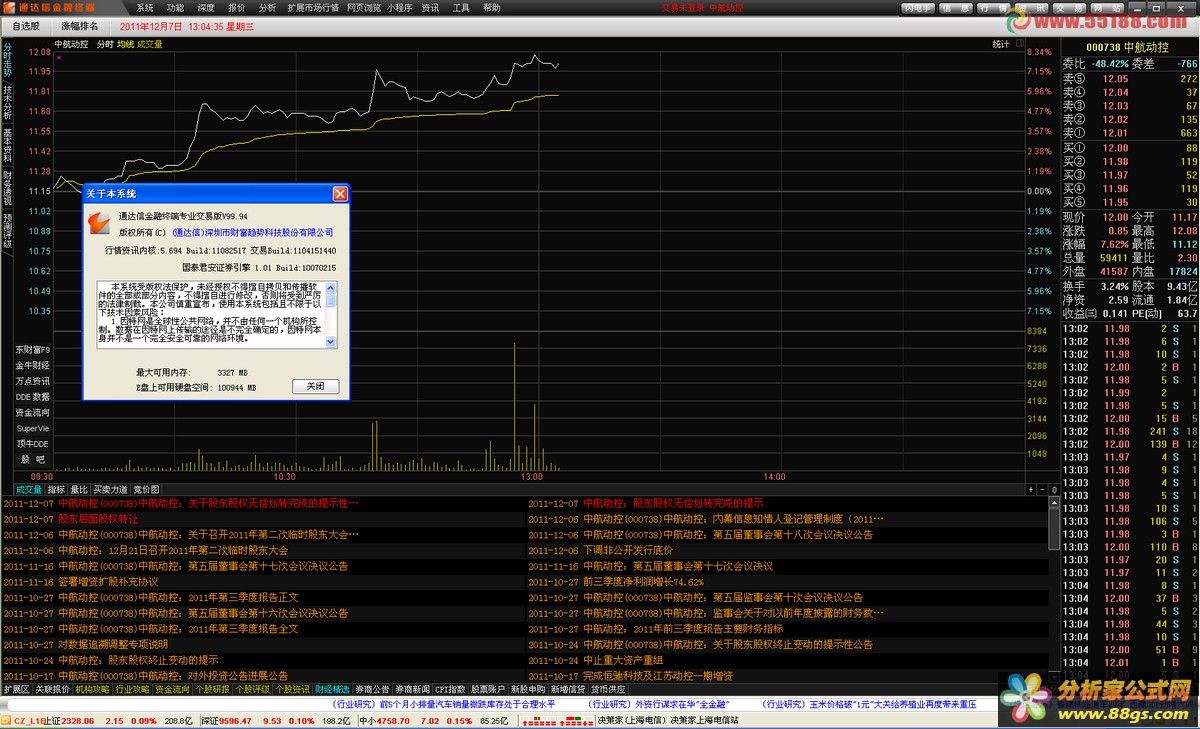The image size is (1200, 729).
Task: Open 金牛财经 in the left panel
Action: (x=33, y=366)
